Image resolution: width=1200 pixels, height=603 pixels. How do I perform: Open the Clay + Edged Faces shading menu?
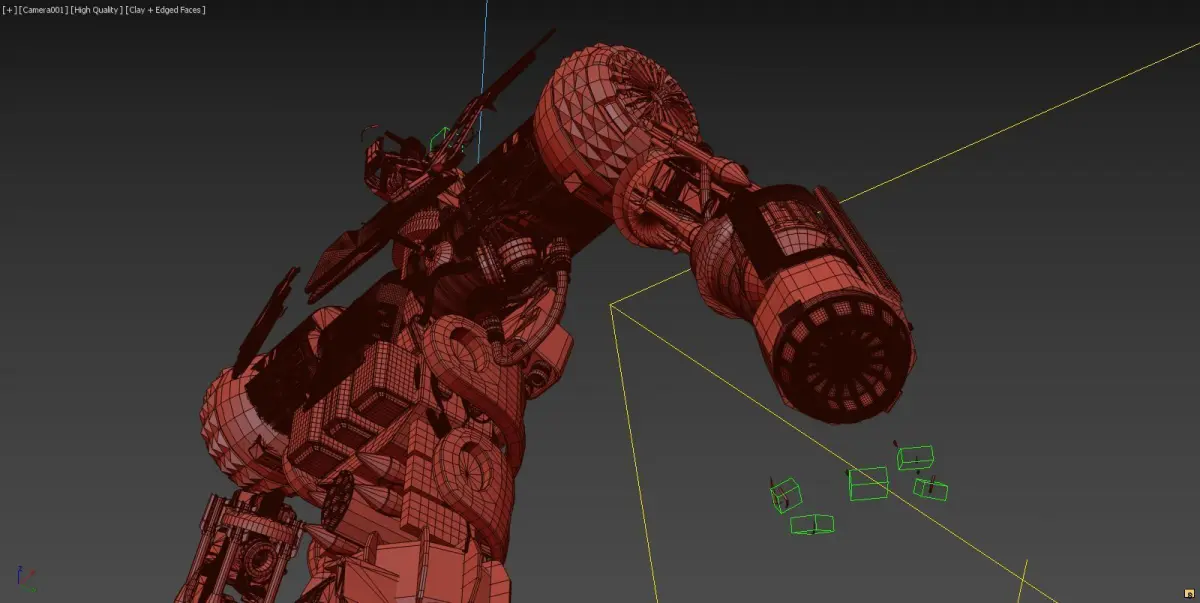[x=165, y=9]
